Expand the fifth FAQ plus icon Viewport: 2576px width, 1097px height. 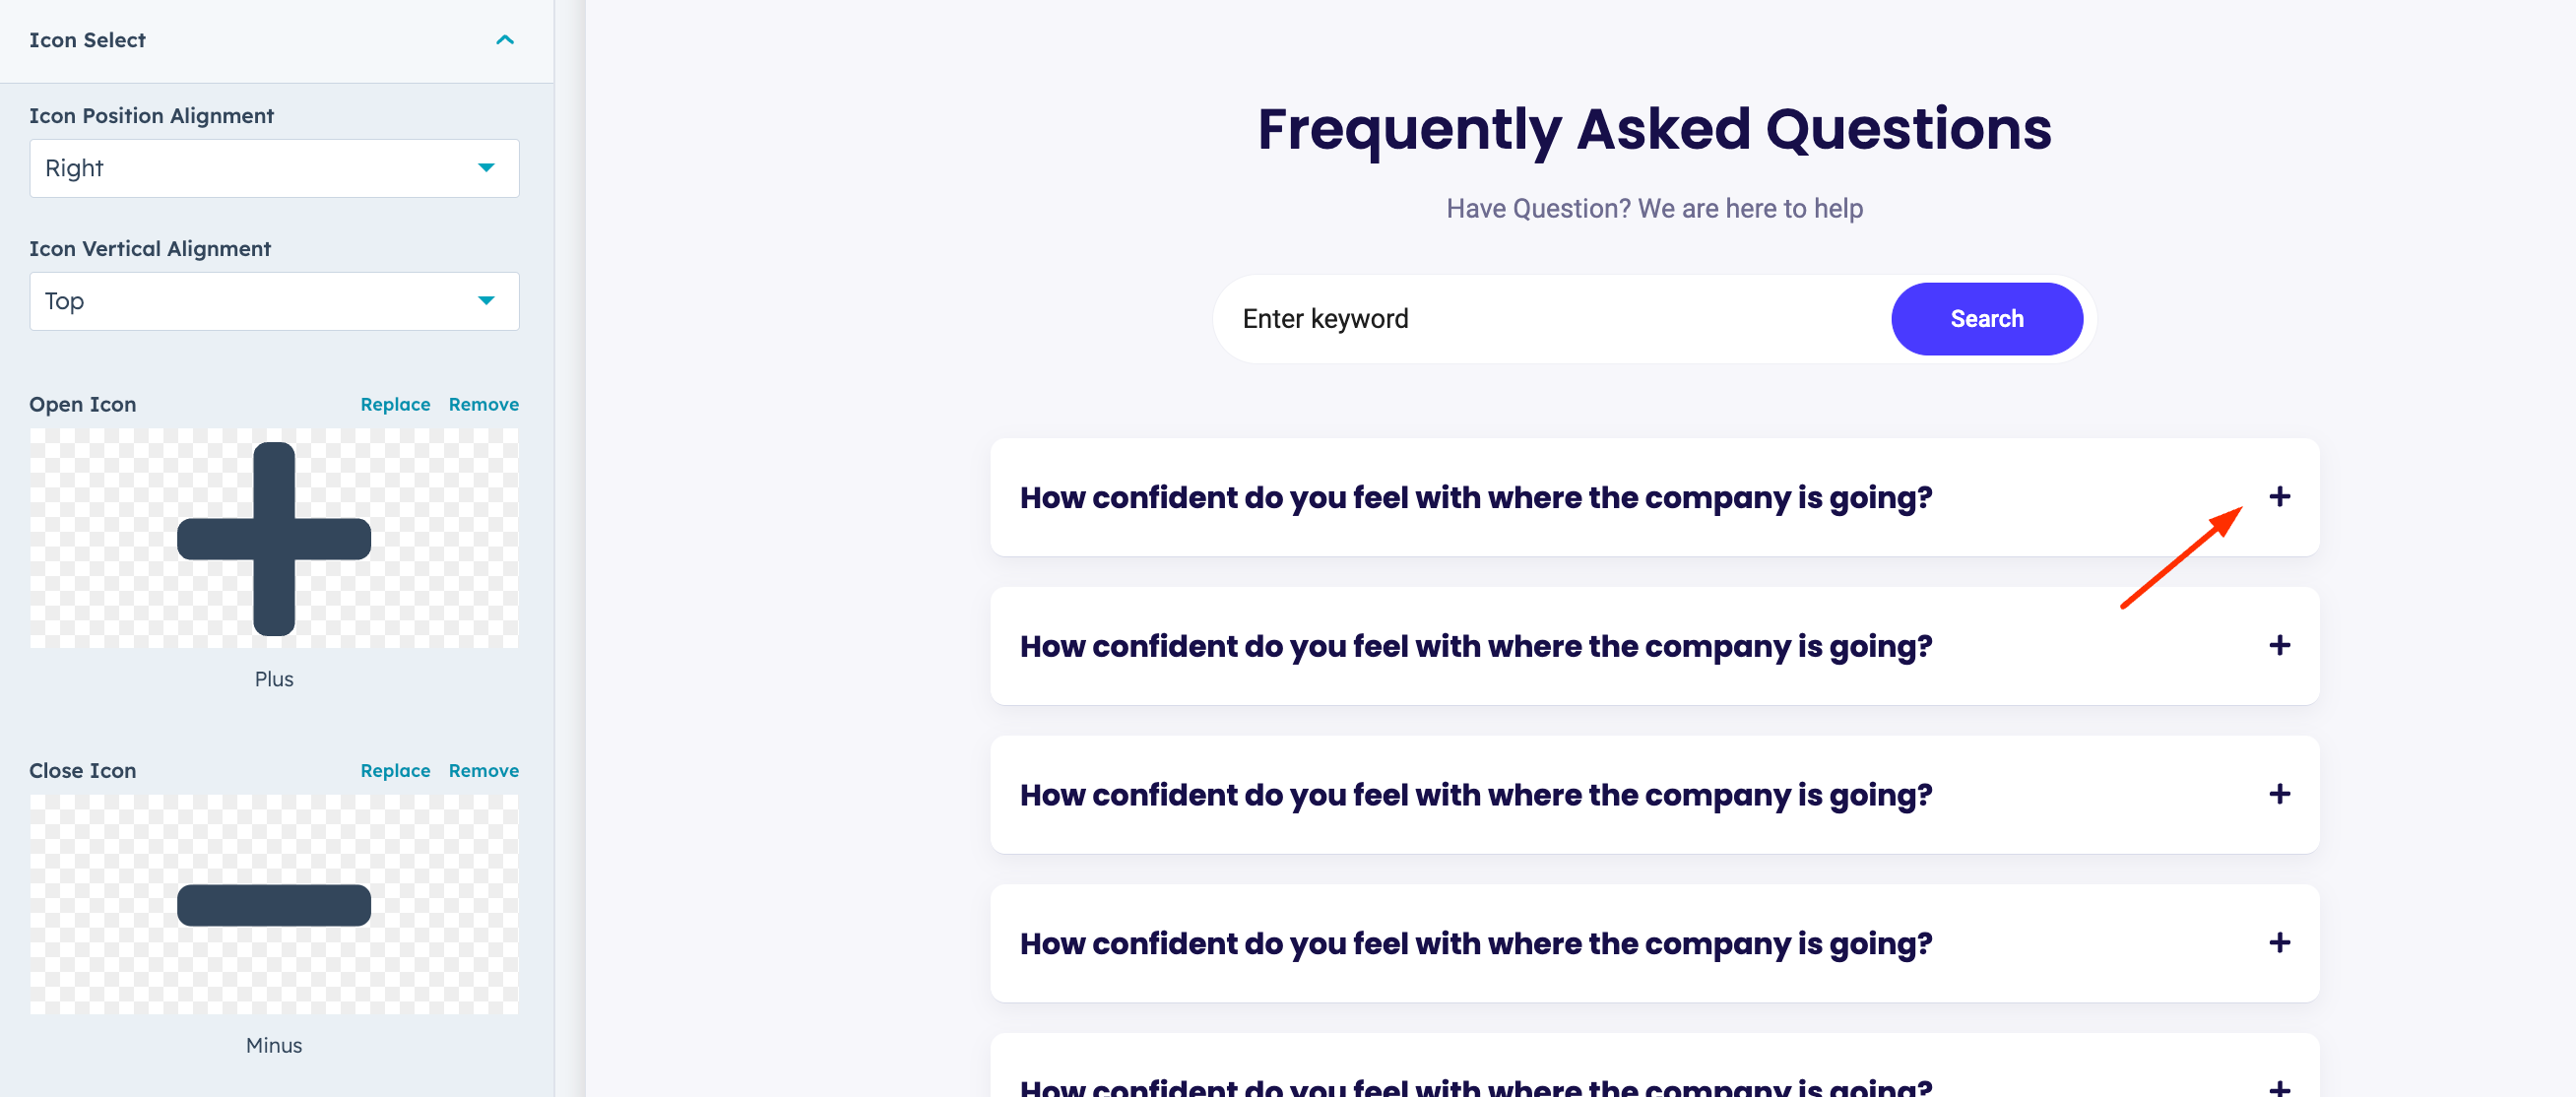click(x=2279, y=1087)
